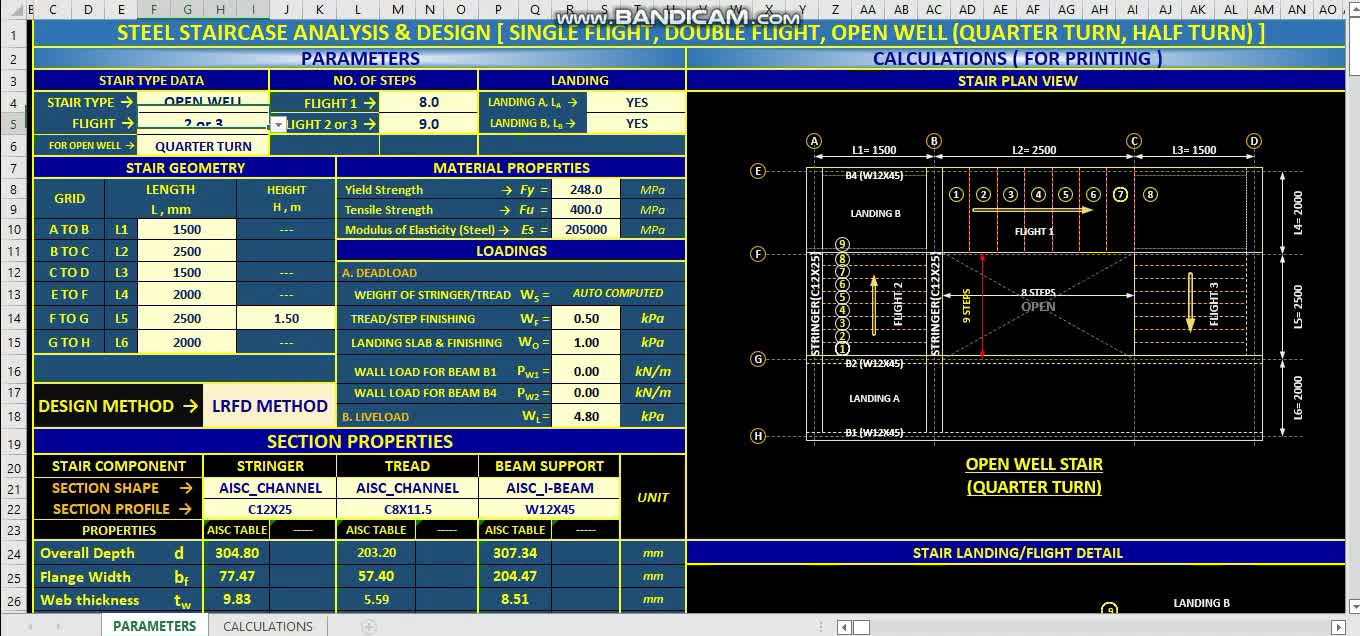Select LANDING A 'YES' cell
Screen dimensions: 1360x636
click(636, 102)
